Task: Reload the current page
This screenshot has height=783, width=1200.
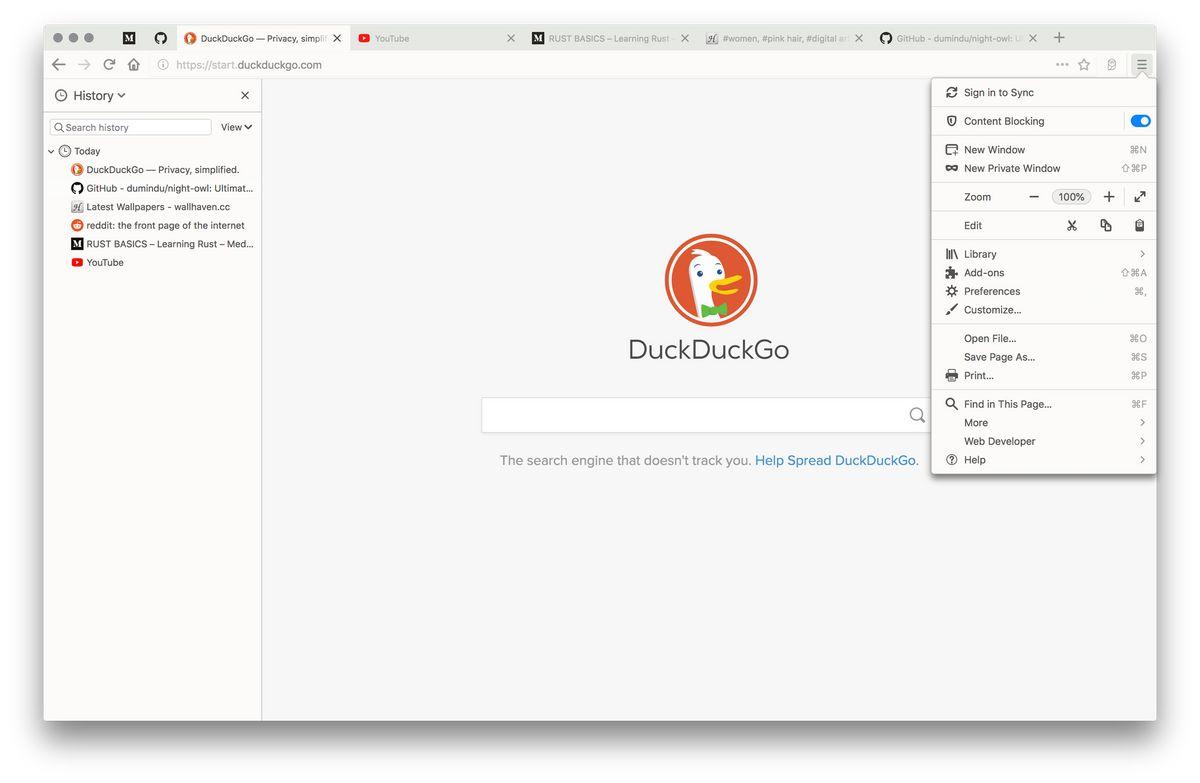Action: (x=109, y=64)
